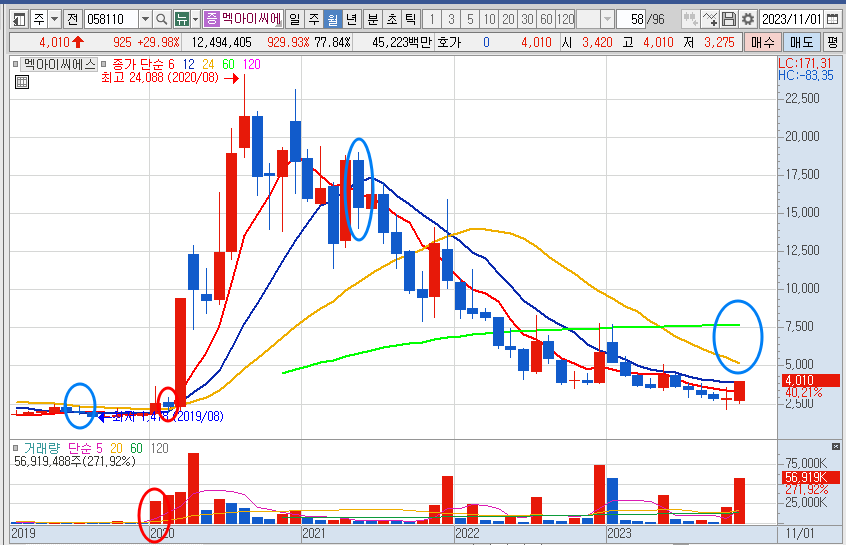Switch to 틱 tick chart
Image resolution: width=846 pixels, height=545 pixels.
pyautogui.click(x=411, y=20)
